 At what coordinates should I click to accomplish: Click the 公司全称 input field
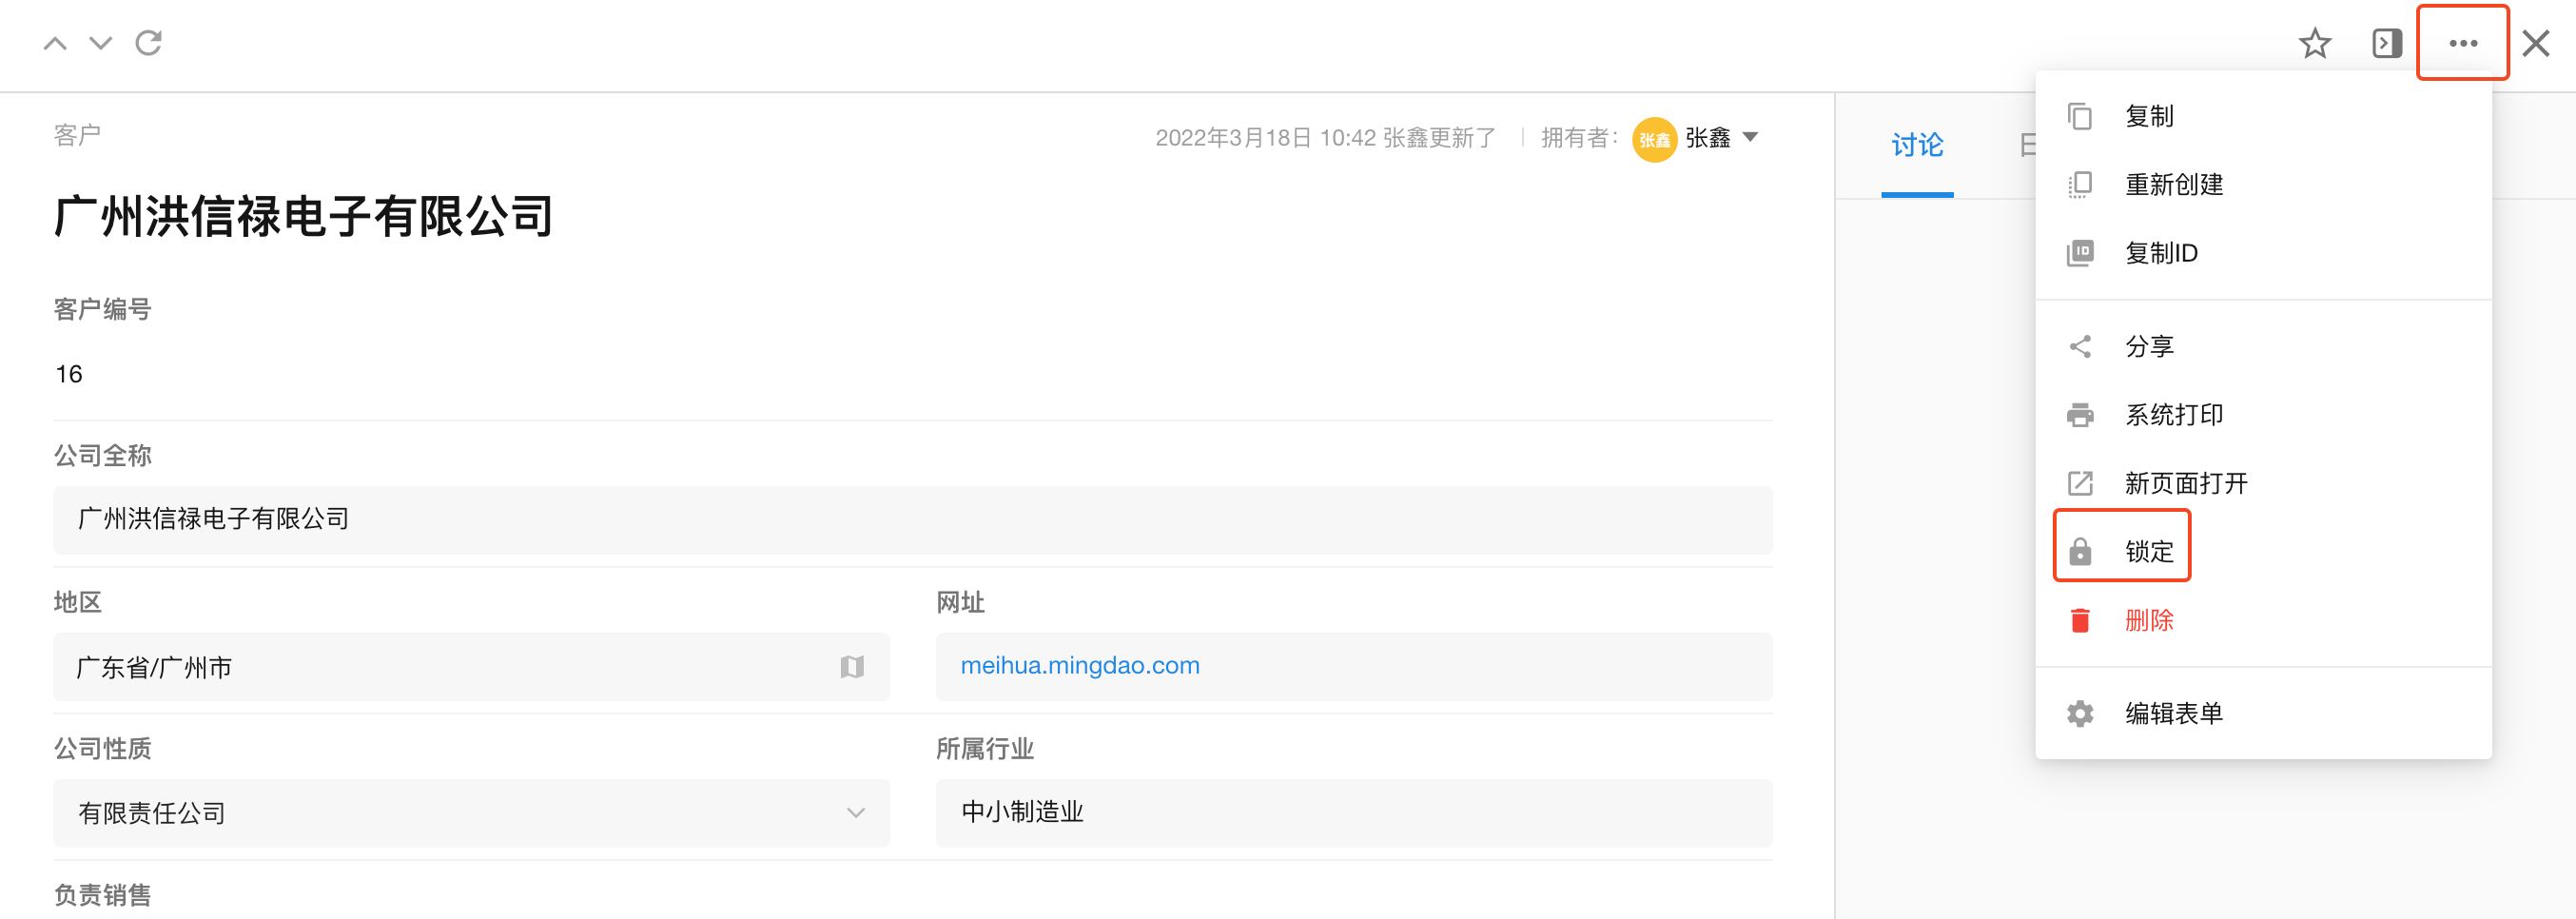click(912, 520)
